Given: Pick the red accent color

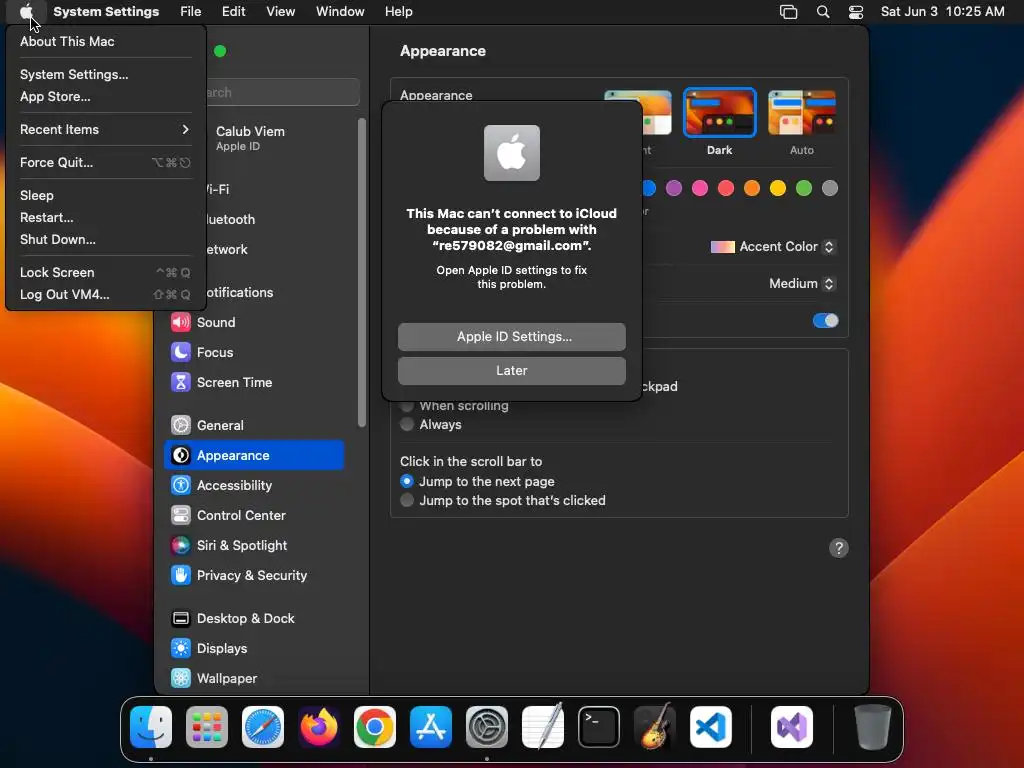Looking at the screenshot, I should point(726,189).
